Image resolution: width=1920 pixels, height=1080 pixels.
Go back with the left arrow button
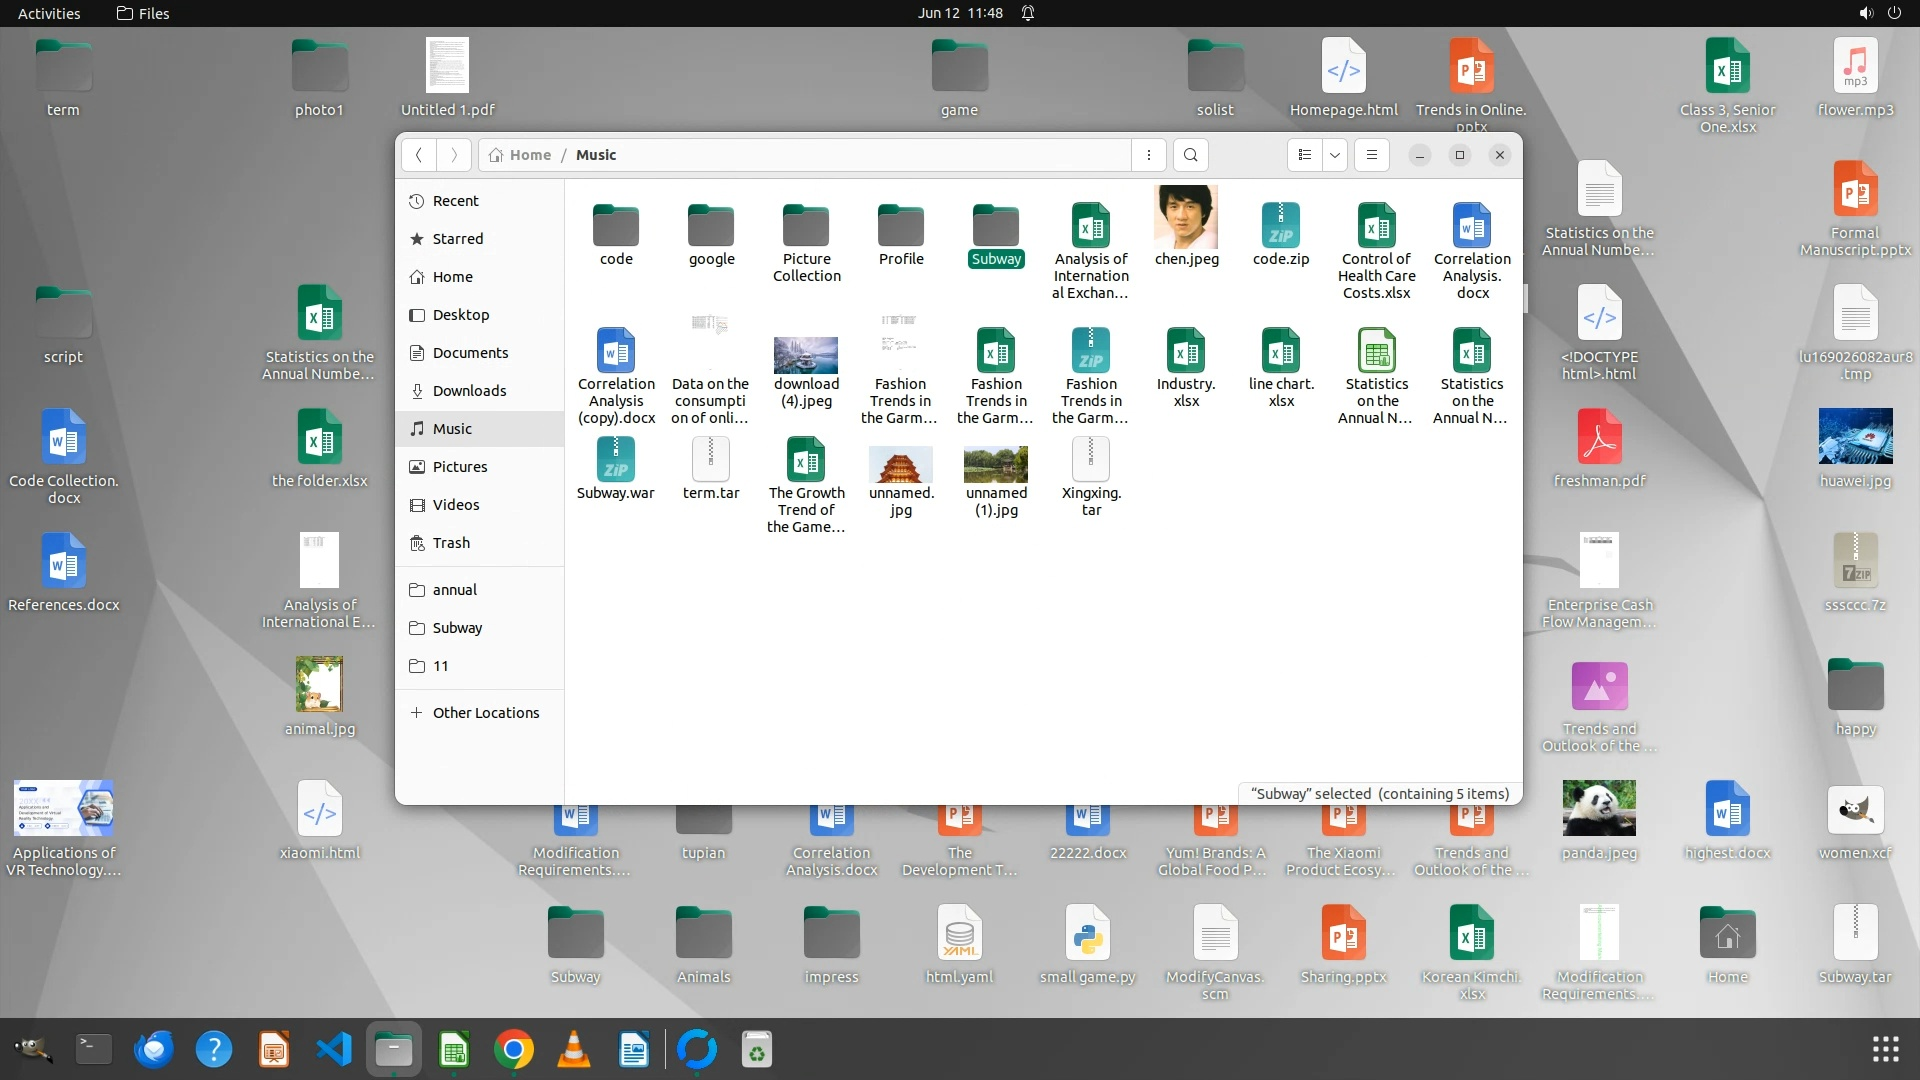[419, 155]
